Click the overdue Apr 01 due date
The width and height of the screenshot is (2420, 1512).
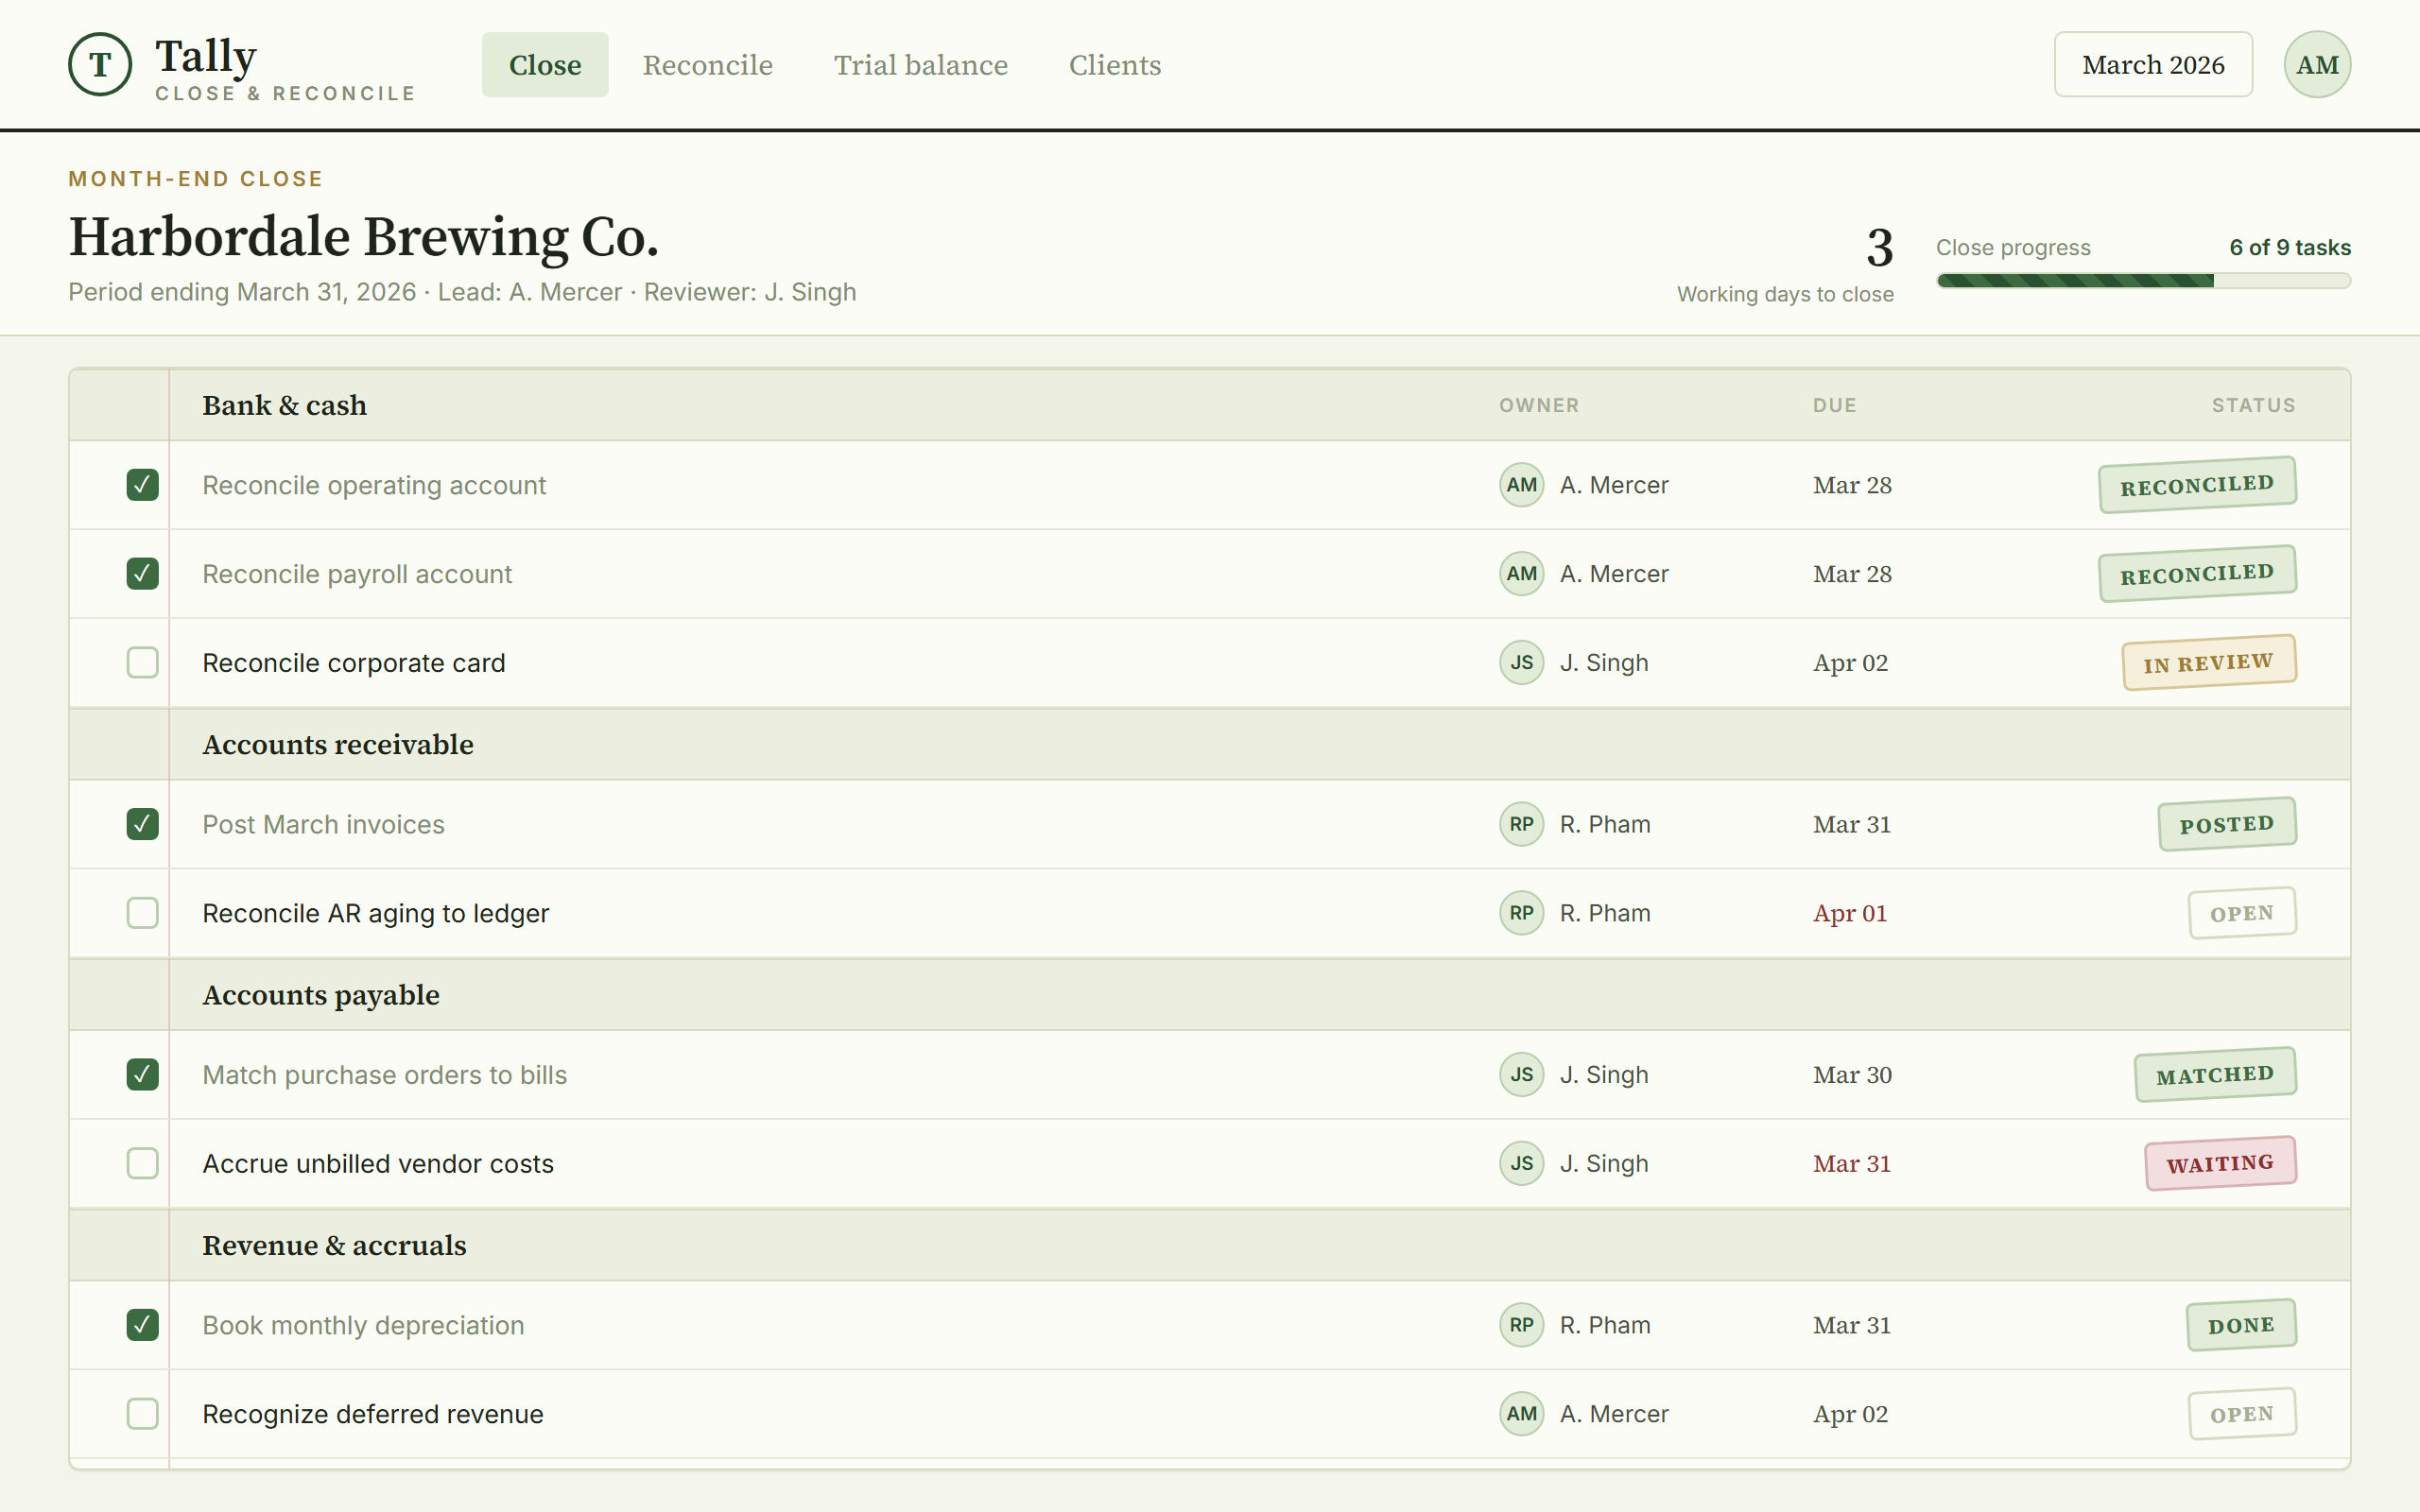tap(1850, 913)
